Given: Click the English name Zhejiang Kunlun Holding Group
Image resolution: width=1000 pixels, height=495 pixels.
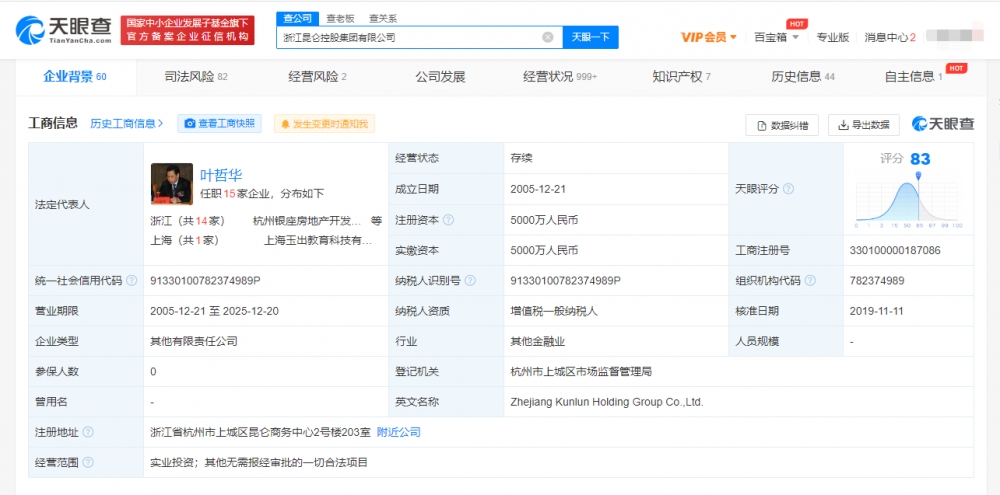Looking at the screenshot, I should 607,403.
